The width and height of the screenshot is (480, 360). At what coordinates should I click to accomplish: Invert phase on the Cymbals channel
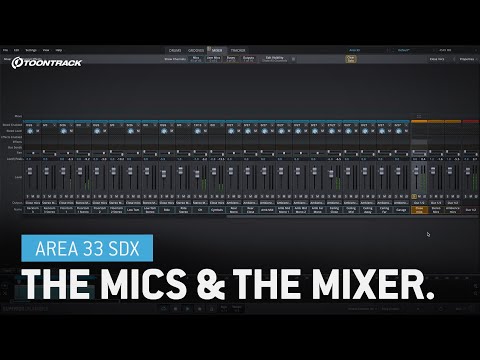tap(222, 196)
